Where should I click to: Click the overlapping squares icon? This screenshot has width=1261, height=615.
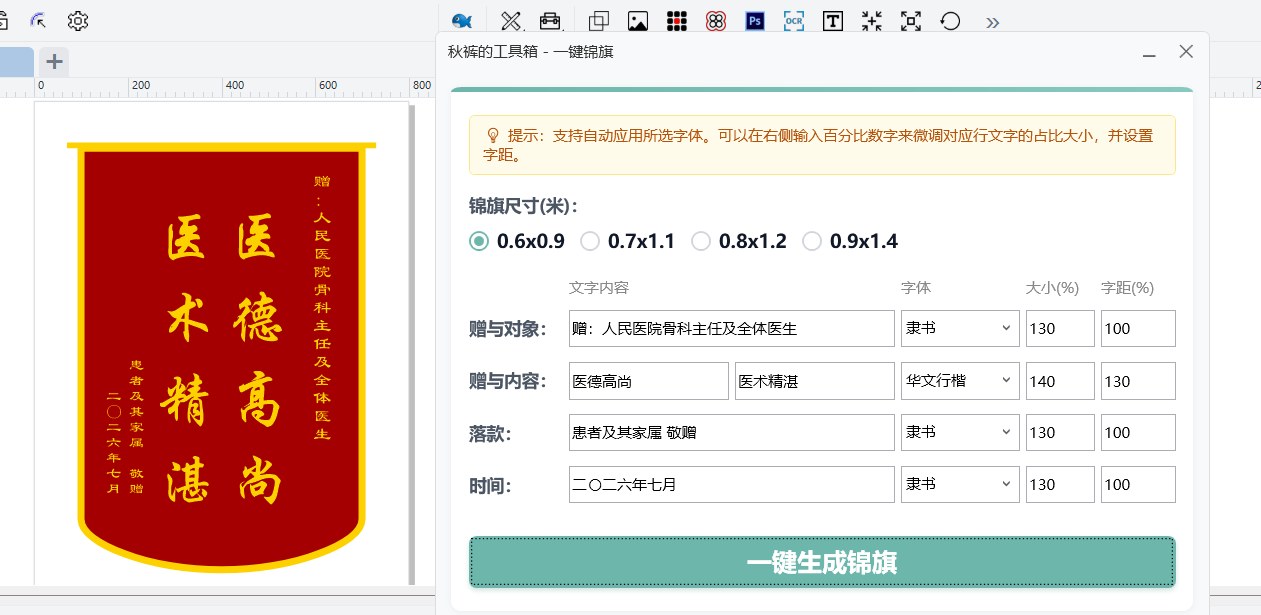click(x=599, y=21)
